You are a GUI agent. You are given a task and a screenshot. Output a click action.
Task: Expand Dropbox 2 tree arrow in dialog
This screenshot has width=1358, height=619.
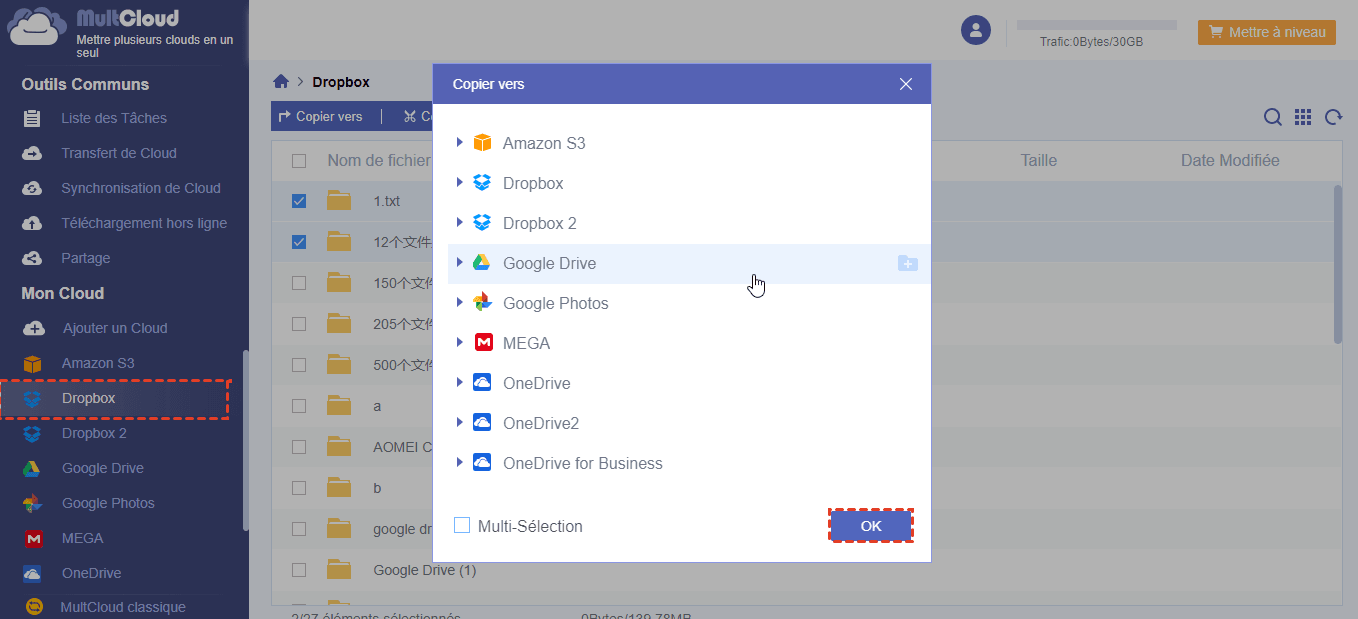point(460,223)
